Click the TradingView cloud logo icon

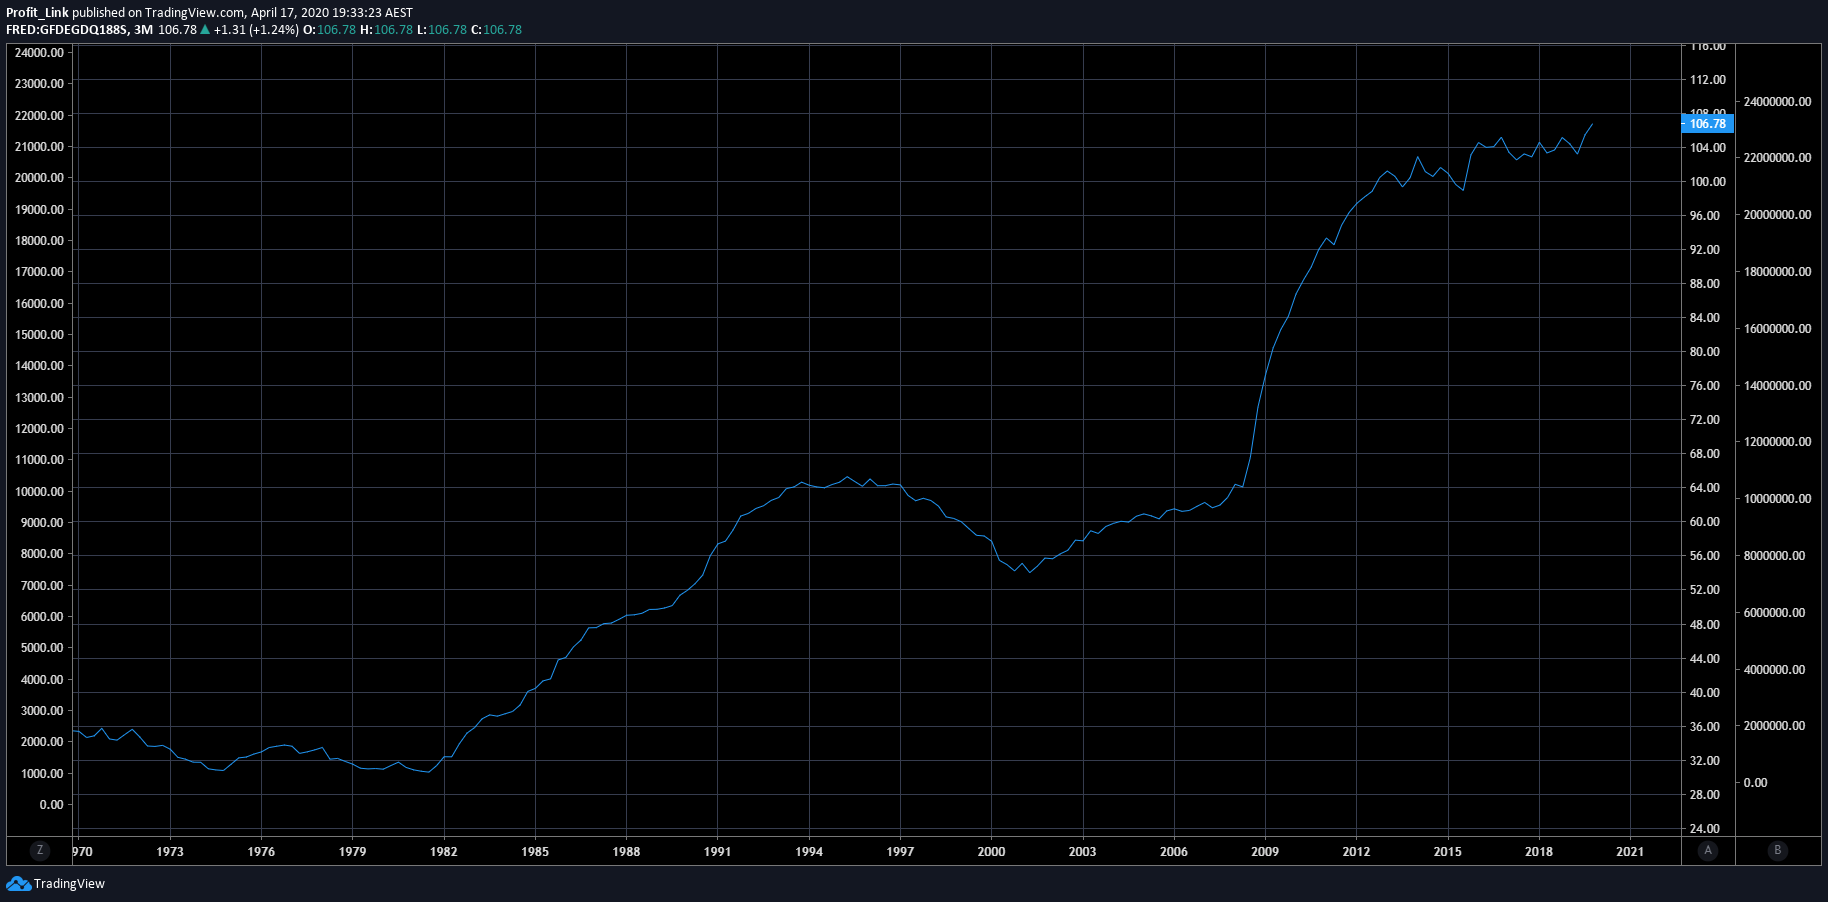pos(18,884)
